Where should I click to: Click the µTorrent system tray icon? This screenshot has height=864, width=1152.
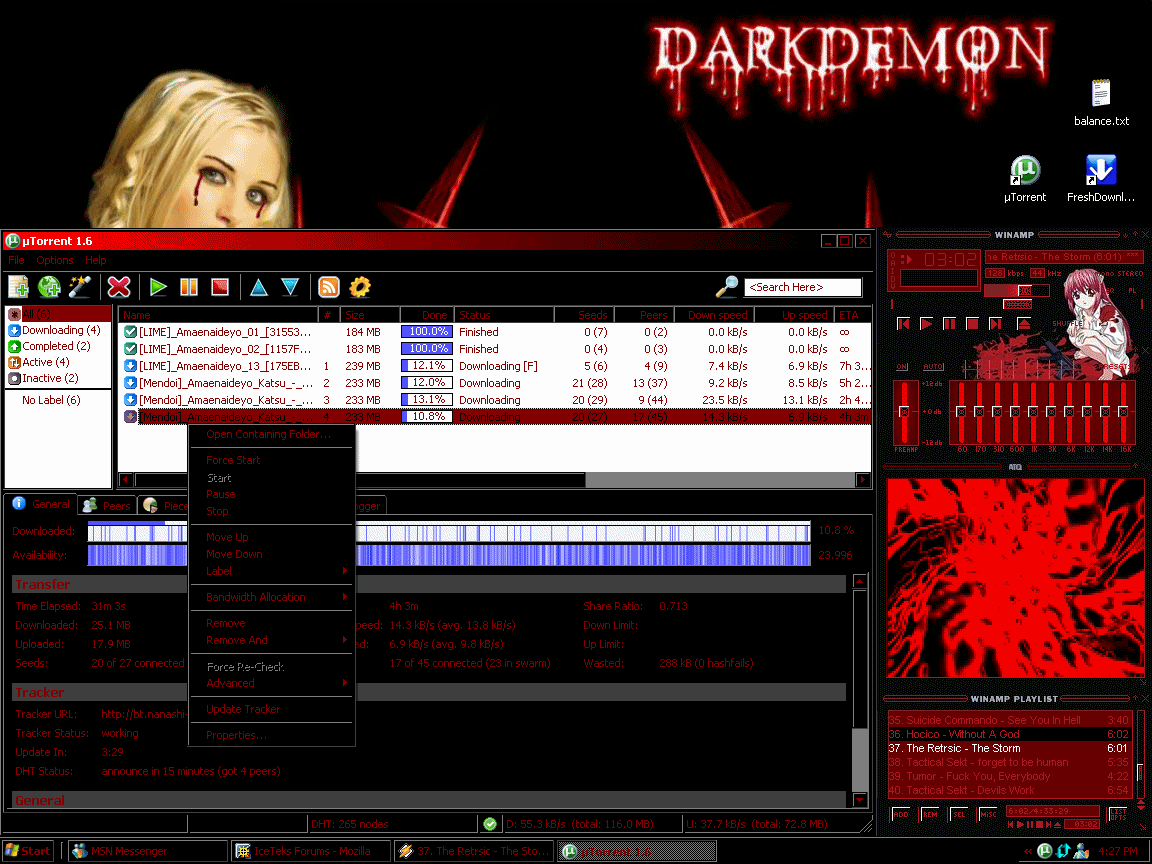pos(1045,851)
